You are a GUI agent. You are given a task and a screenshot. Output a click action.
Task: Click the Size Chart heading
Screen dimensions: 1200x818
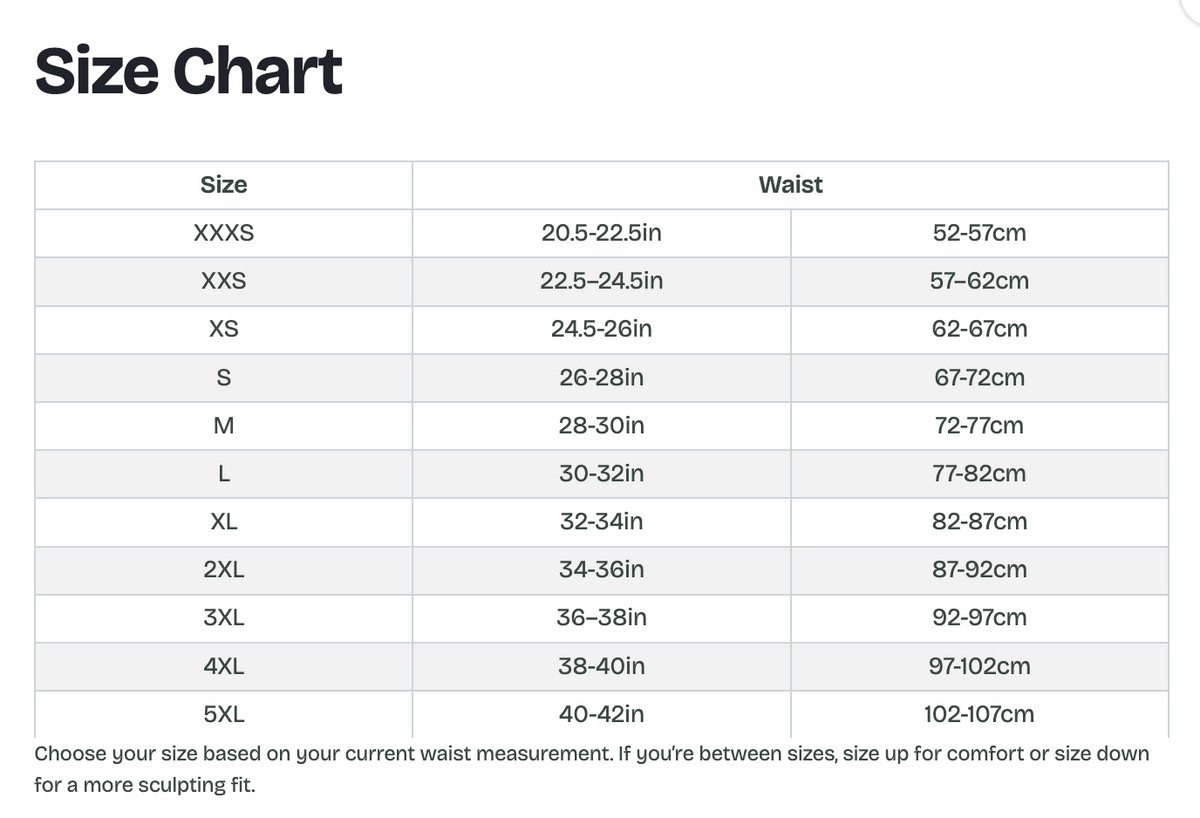(189, 72)
